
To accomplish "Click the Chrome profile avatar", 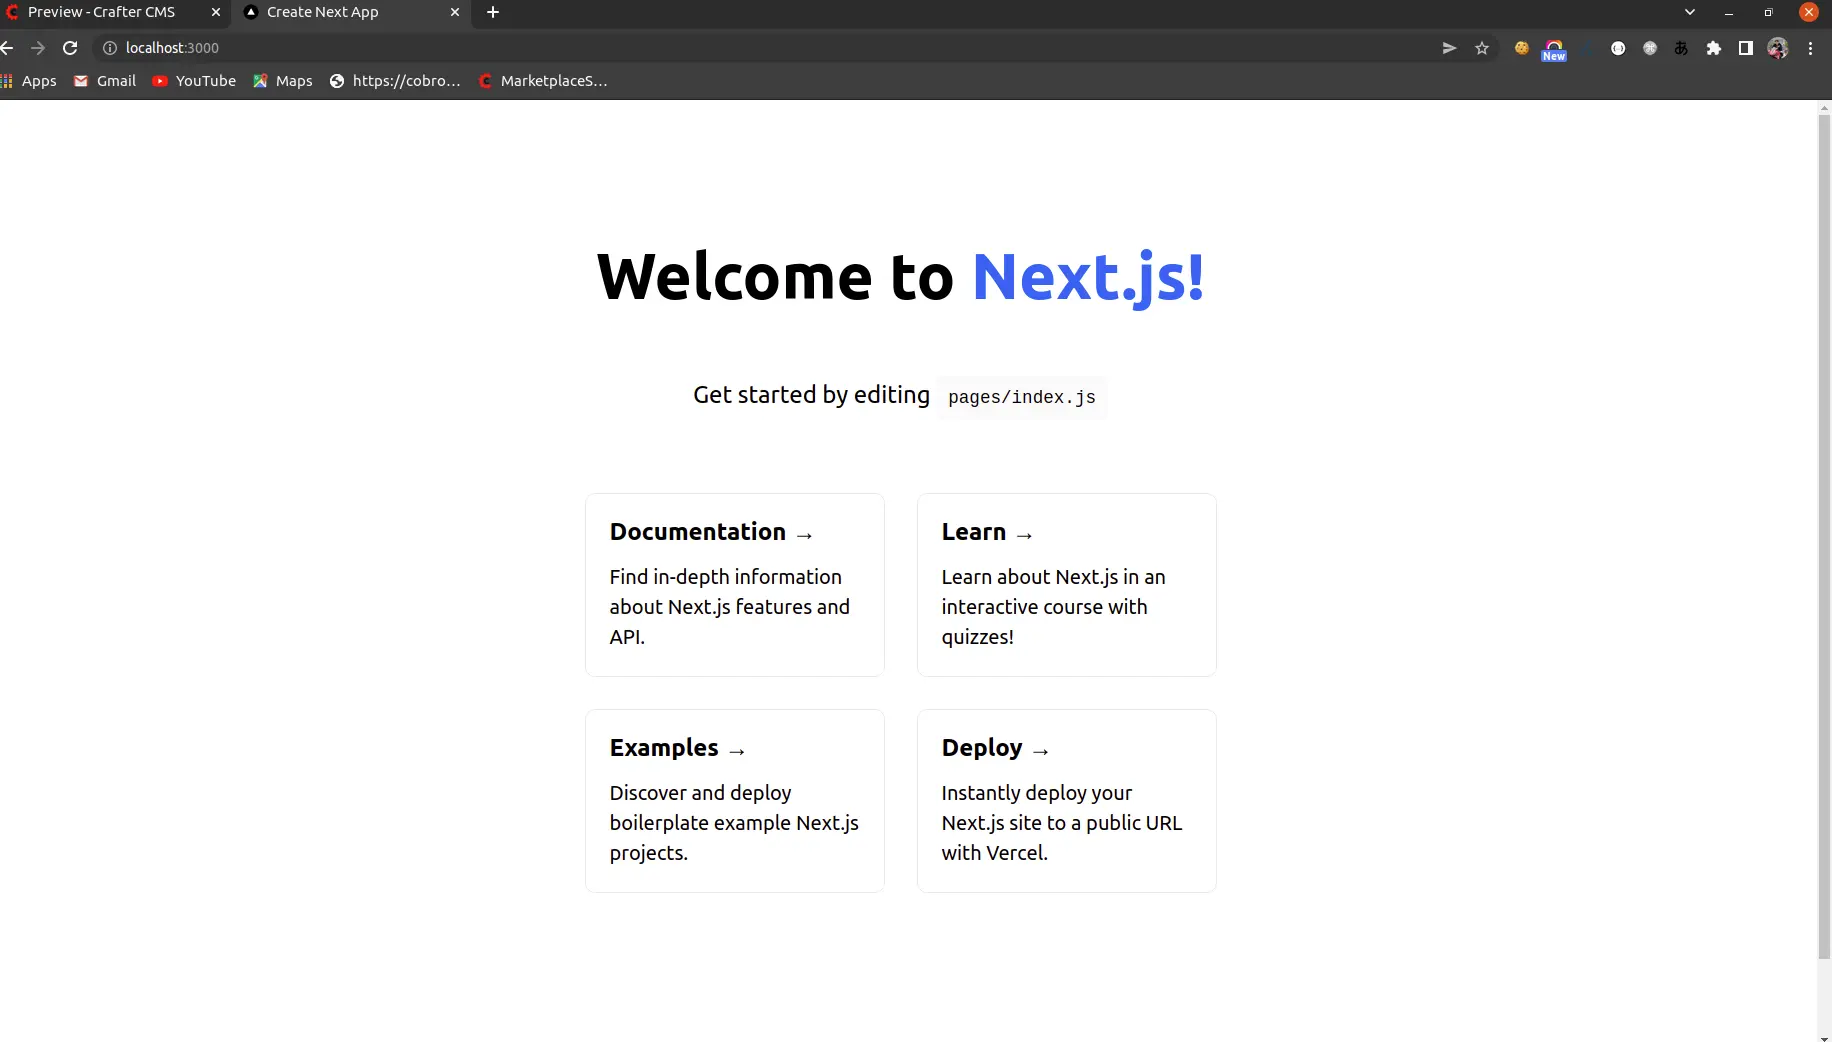I will [1778, 48].
